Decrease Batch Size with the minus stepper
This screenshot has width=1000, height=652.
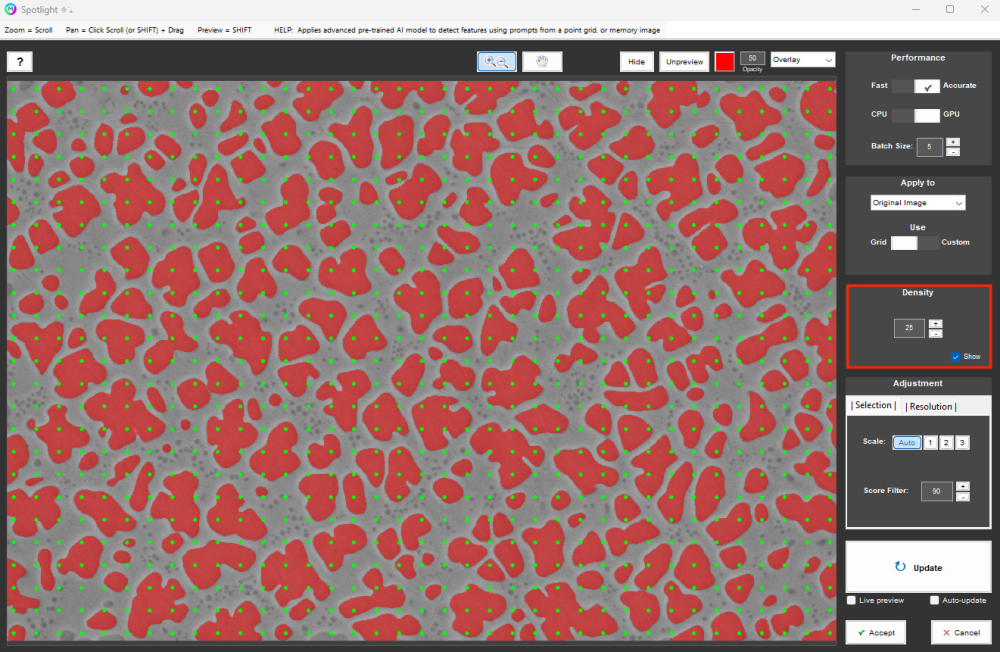click(x=953, y=152)
